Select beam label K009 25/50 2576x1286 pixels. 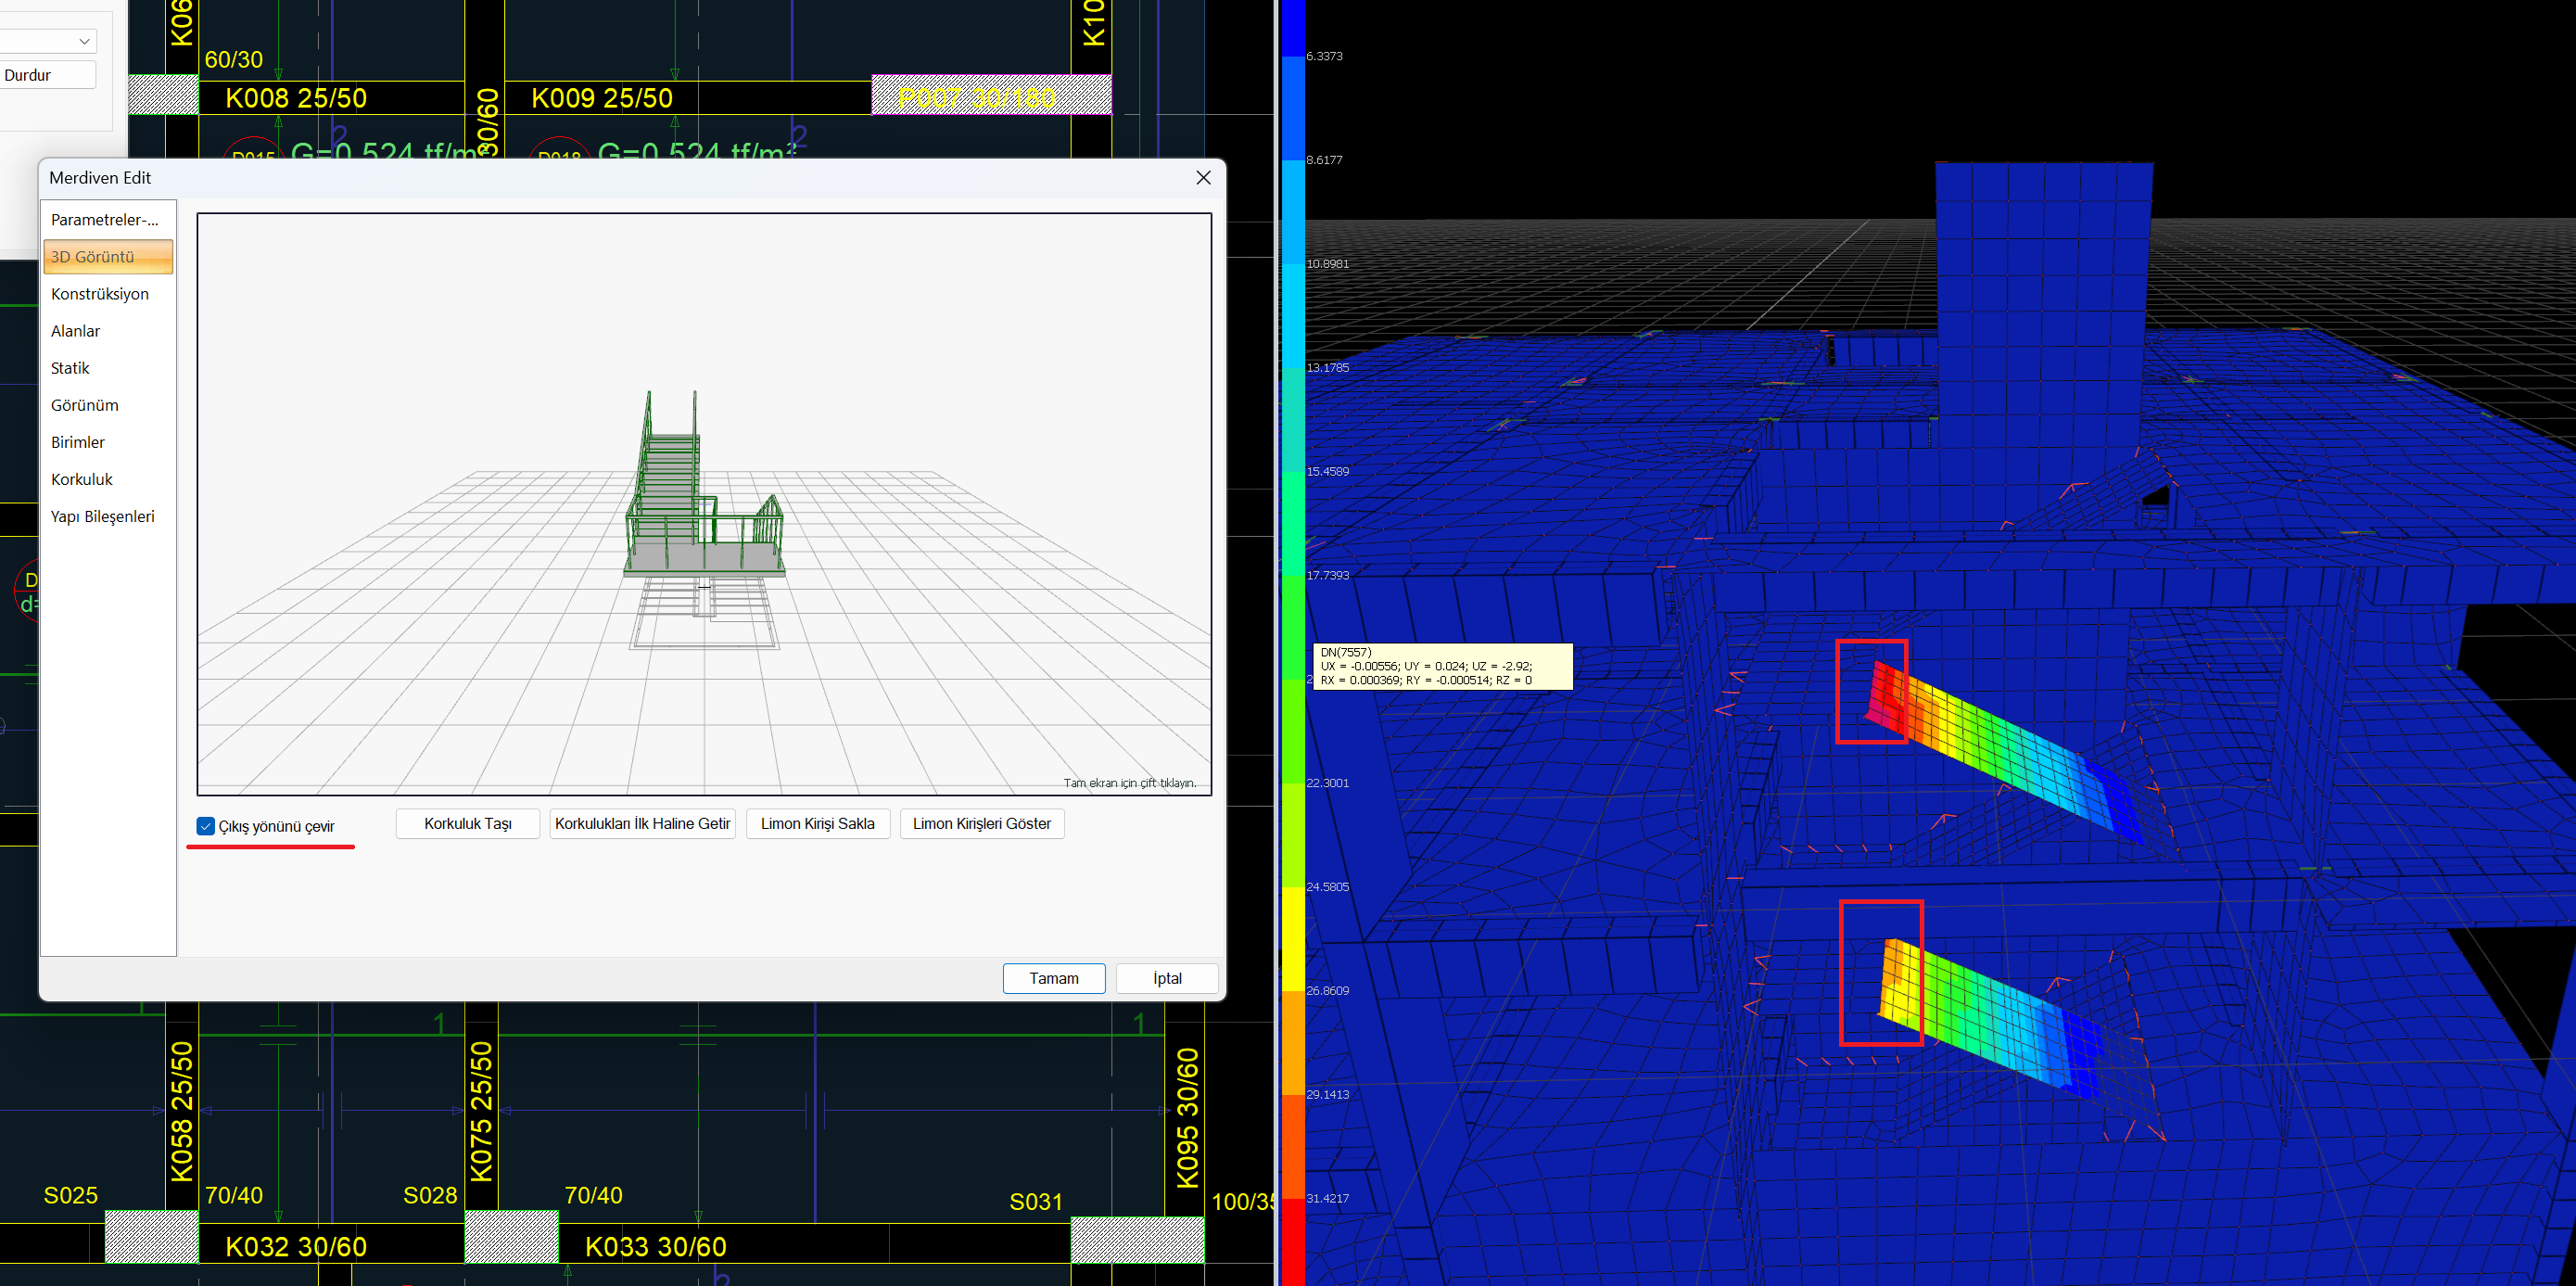(602, 98)
